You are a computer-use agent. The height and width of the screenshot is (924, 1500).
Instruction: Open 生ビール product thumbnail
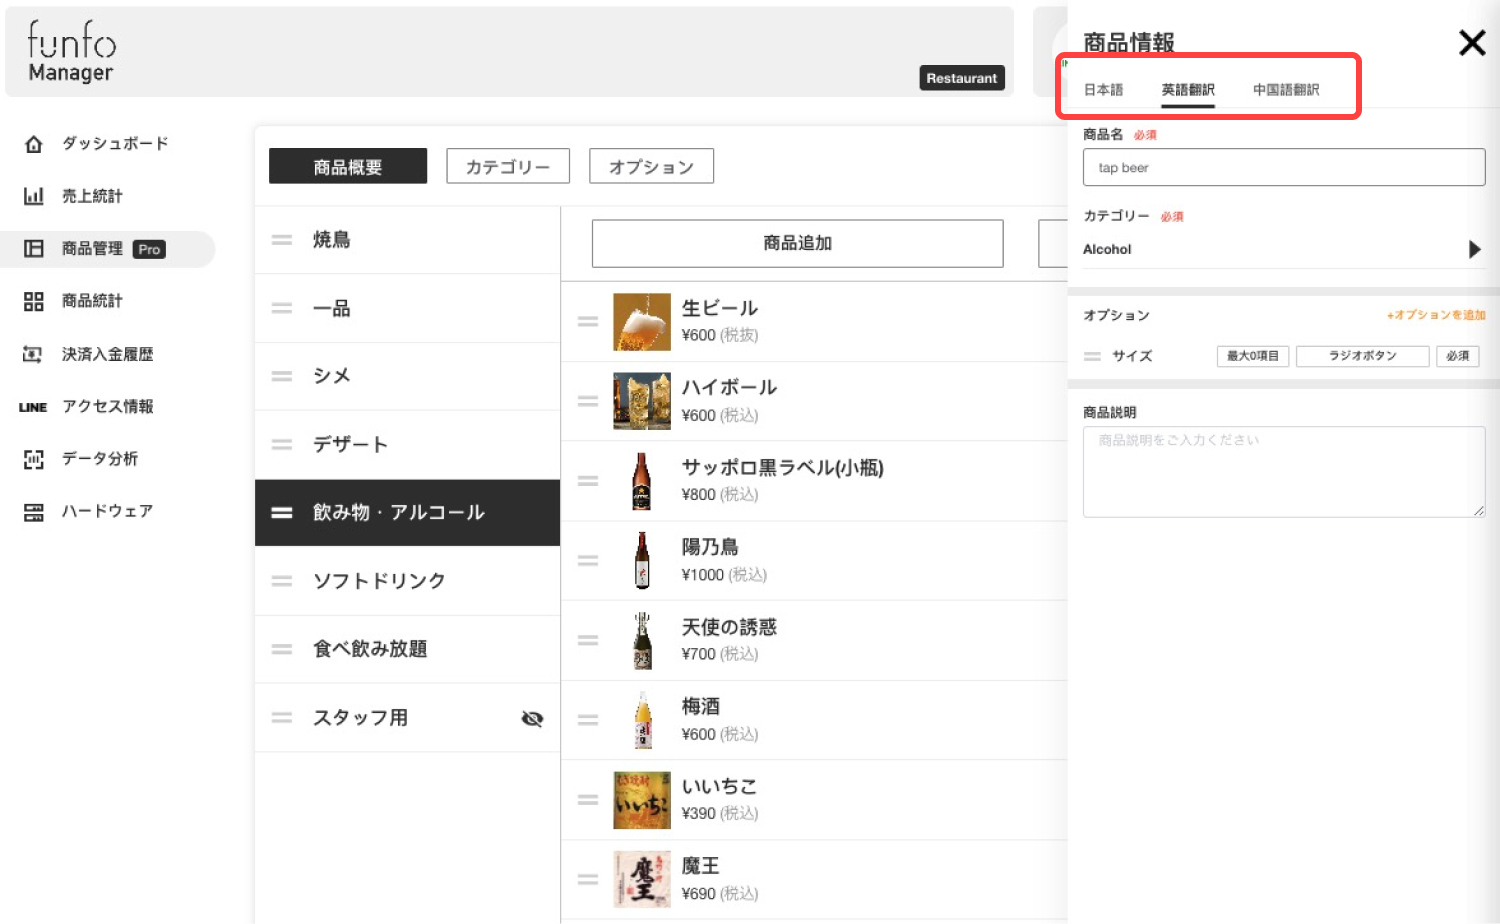642,322
